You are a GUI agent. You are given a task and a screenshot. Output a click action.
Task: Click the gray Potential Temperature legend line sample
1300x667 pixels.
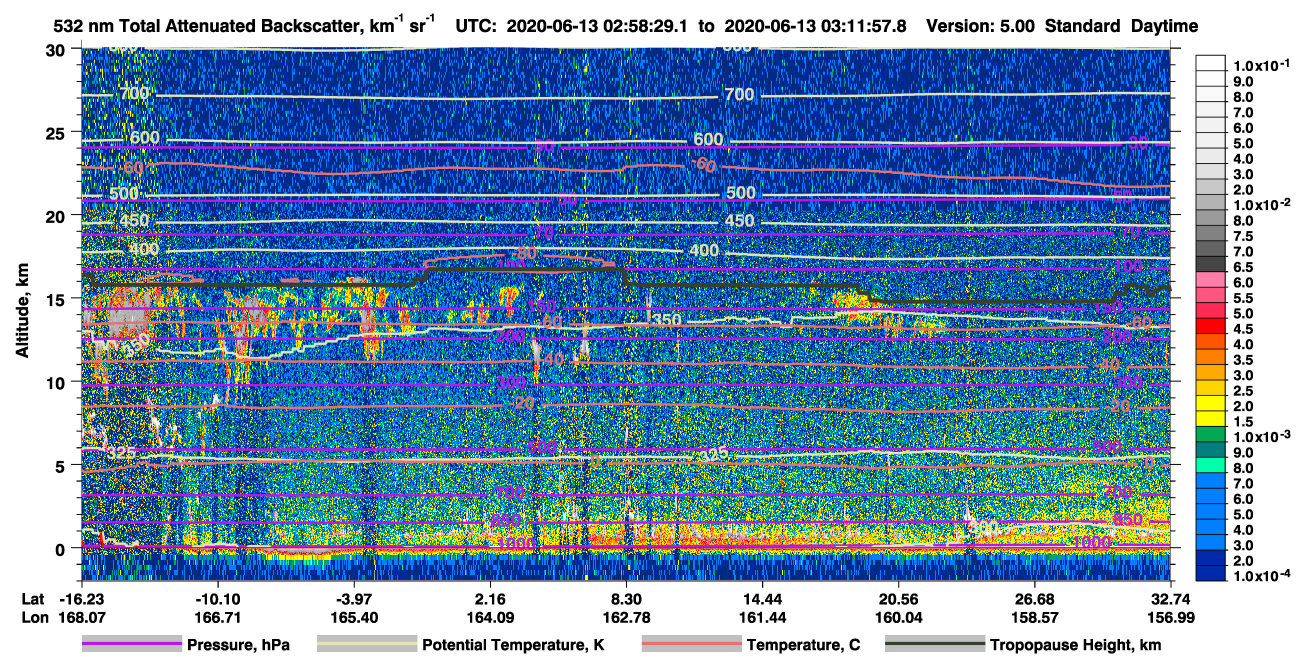pos(367,644)
